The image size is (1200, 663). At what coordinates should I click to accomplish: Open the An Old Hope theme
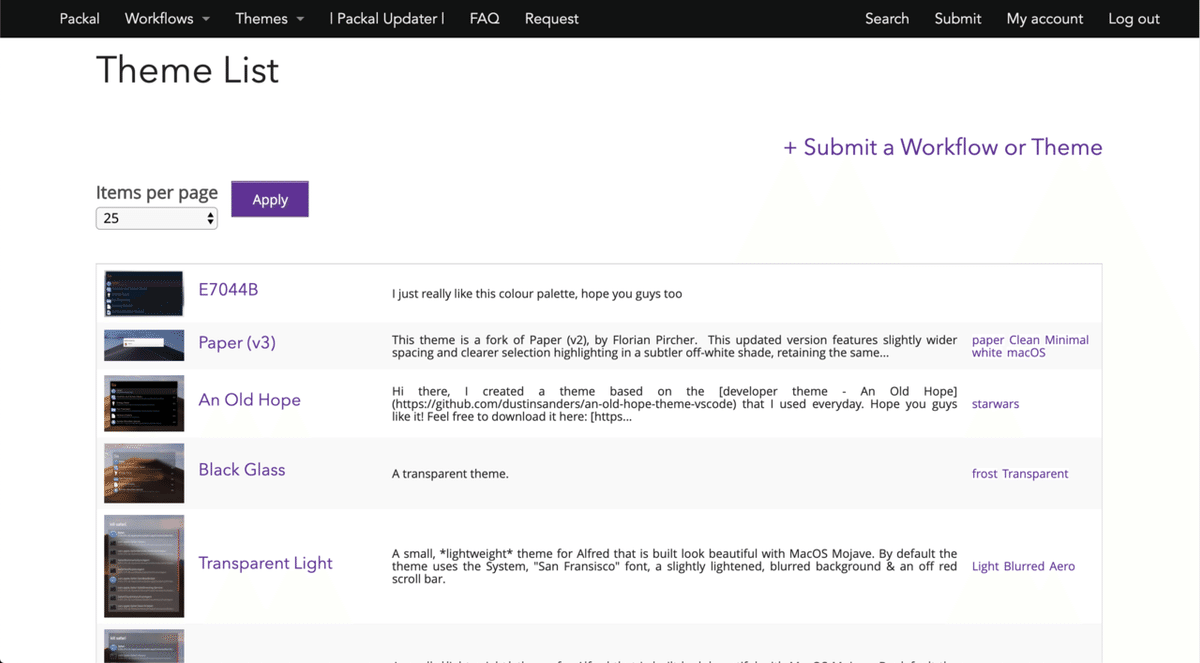click(x=249, y=400)
